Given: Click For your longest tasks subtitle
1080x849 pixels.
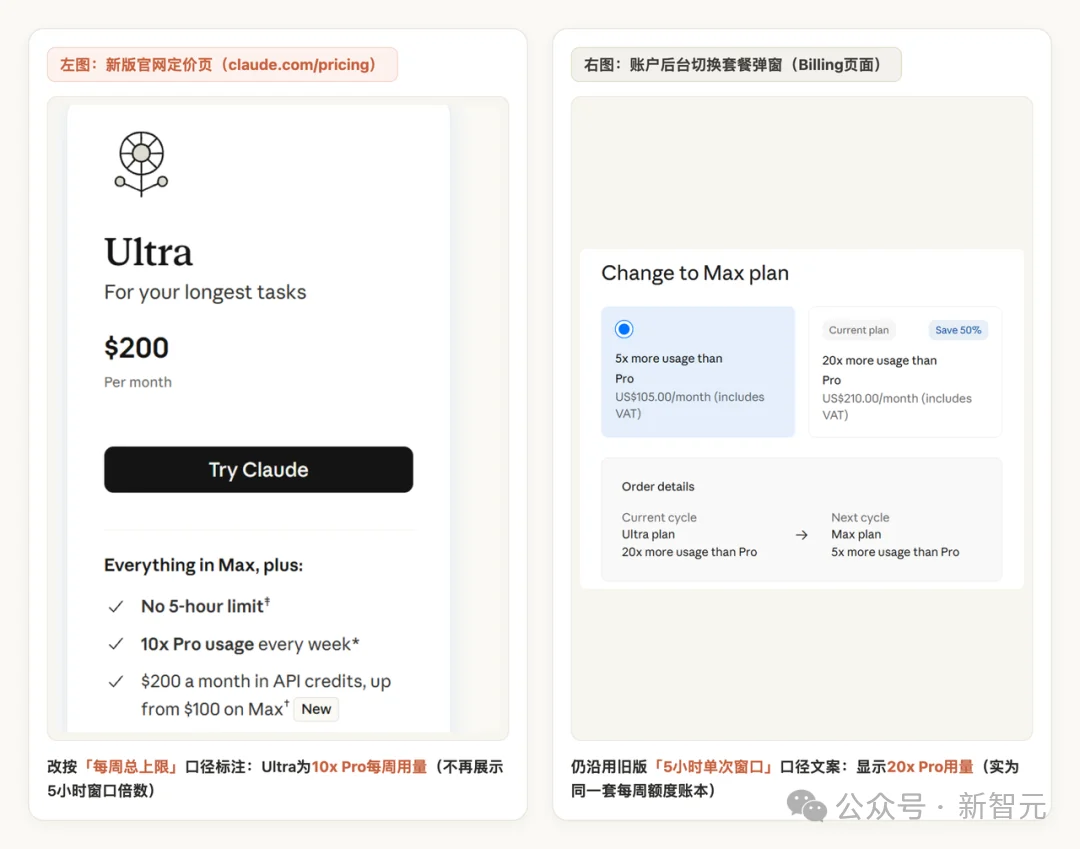Looking at the screenshot, I should pyautogui.click(x=205, y=292).
